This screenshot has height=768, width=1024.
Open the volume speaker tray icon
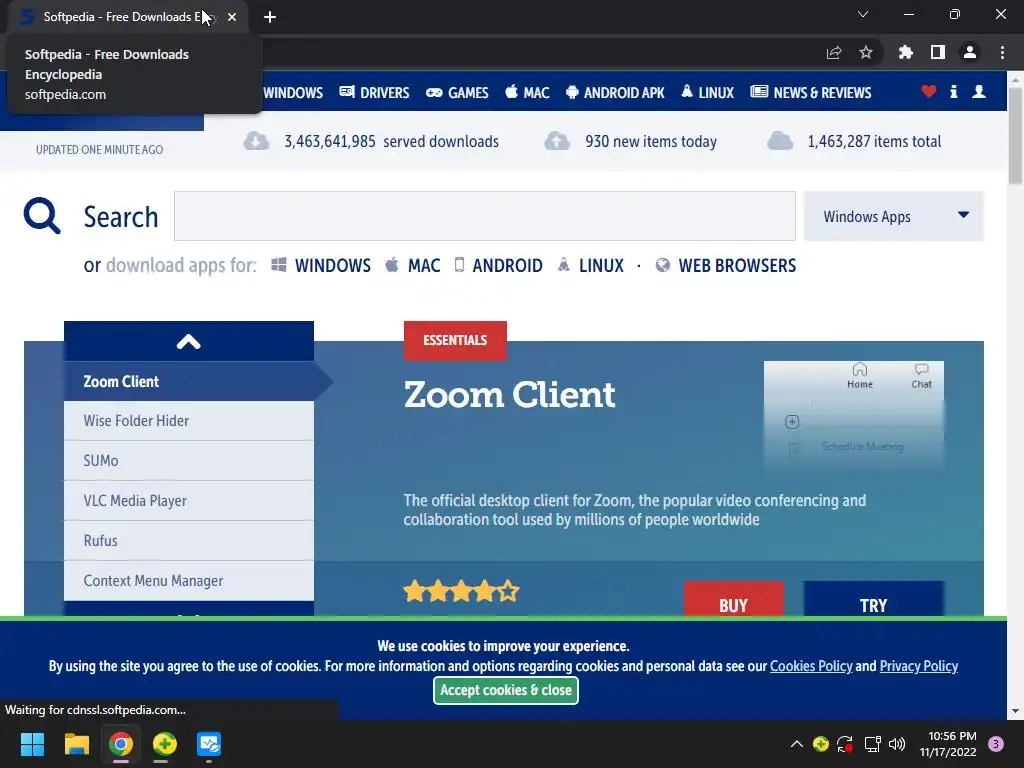(x=897, y=744)
